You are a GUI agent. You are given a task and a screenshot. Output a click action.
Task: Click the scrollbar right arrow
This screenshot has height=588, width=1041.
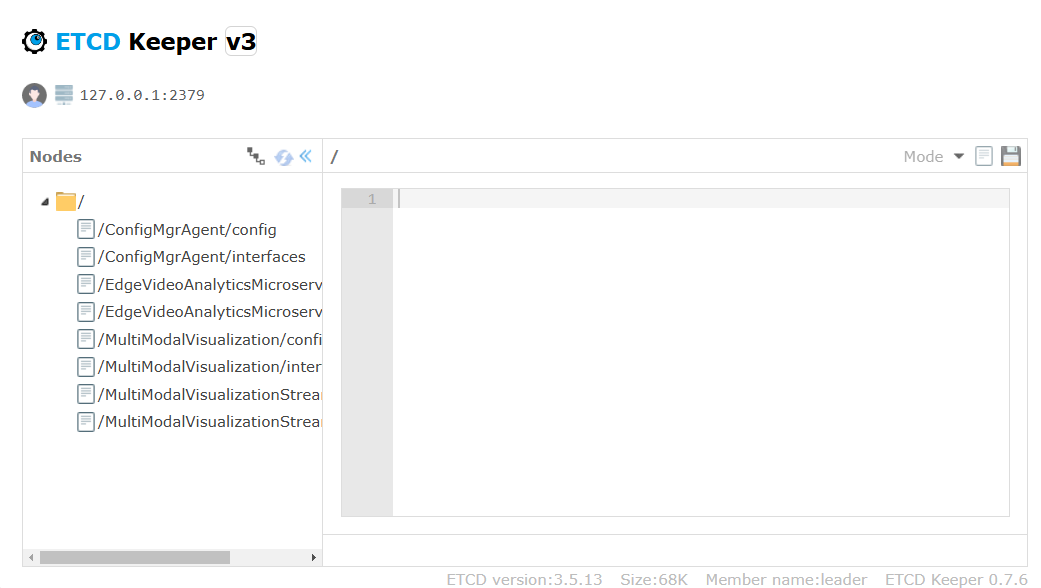313,557
